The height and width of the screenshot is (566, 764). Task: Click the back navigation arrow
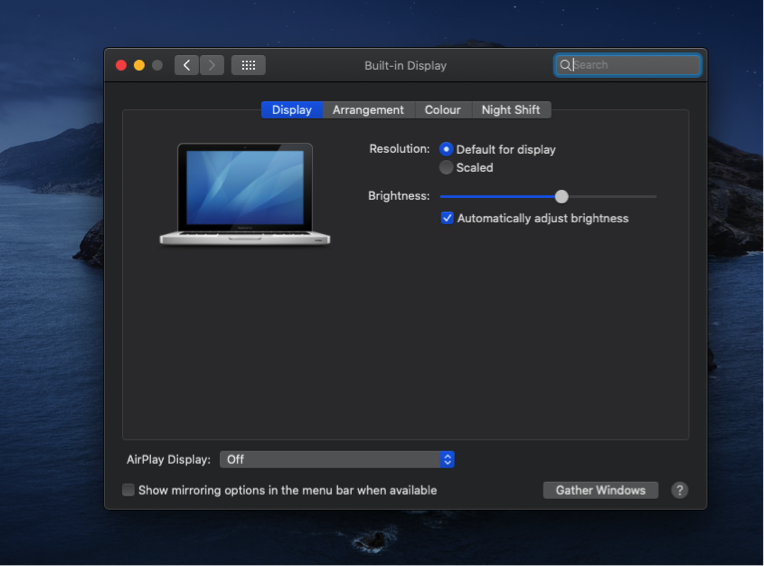(186, 65)
